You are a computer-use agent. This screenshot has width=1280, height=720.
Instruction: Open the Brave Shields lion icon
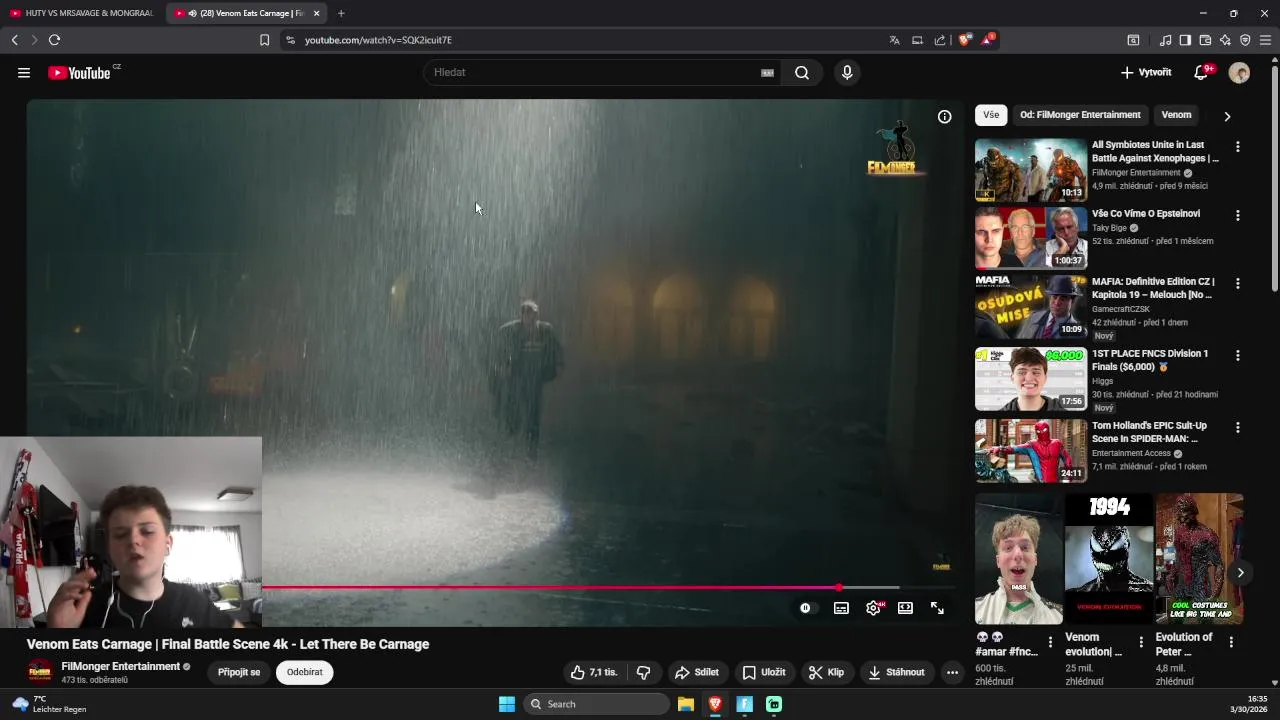pos(965,40)
